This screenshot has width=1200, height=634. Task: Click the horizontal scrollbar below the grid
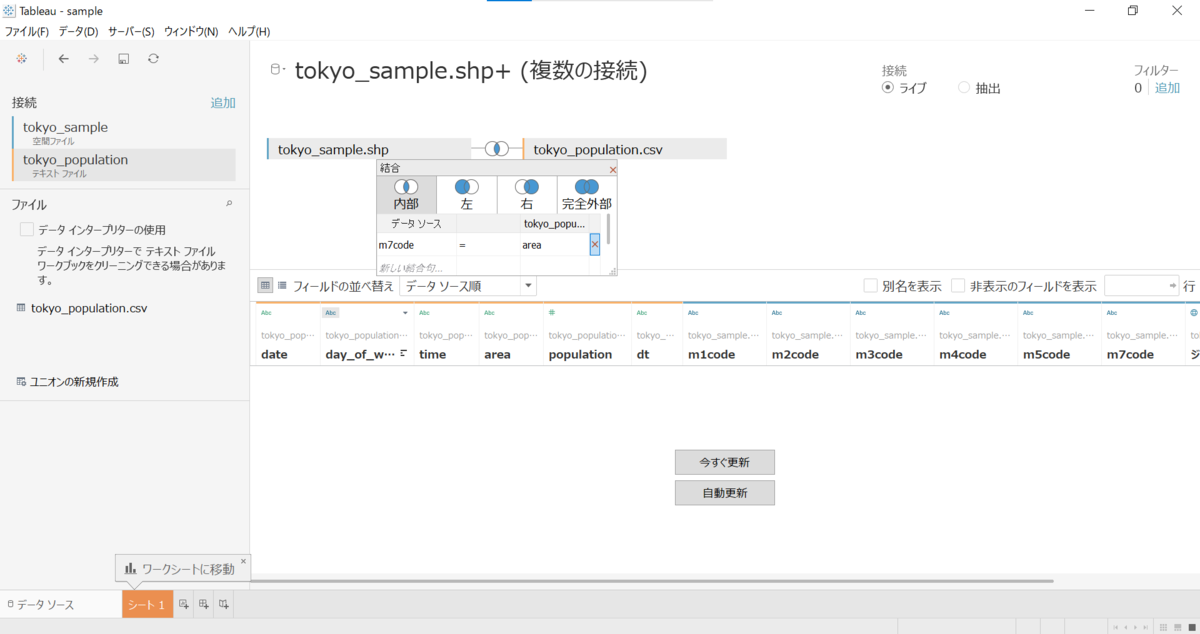(x=652, y=580)
